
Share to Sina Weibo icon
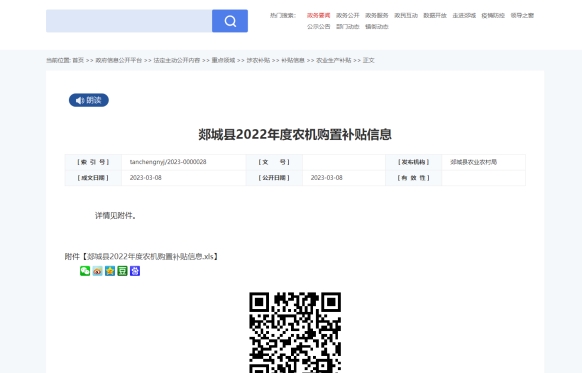pos(97,271)
